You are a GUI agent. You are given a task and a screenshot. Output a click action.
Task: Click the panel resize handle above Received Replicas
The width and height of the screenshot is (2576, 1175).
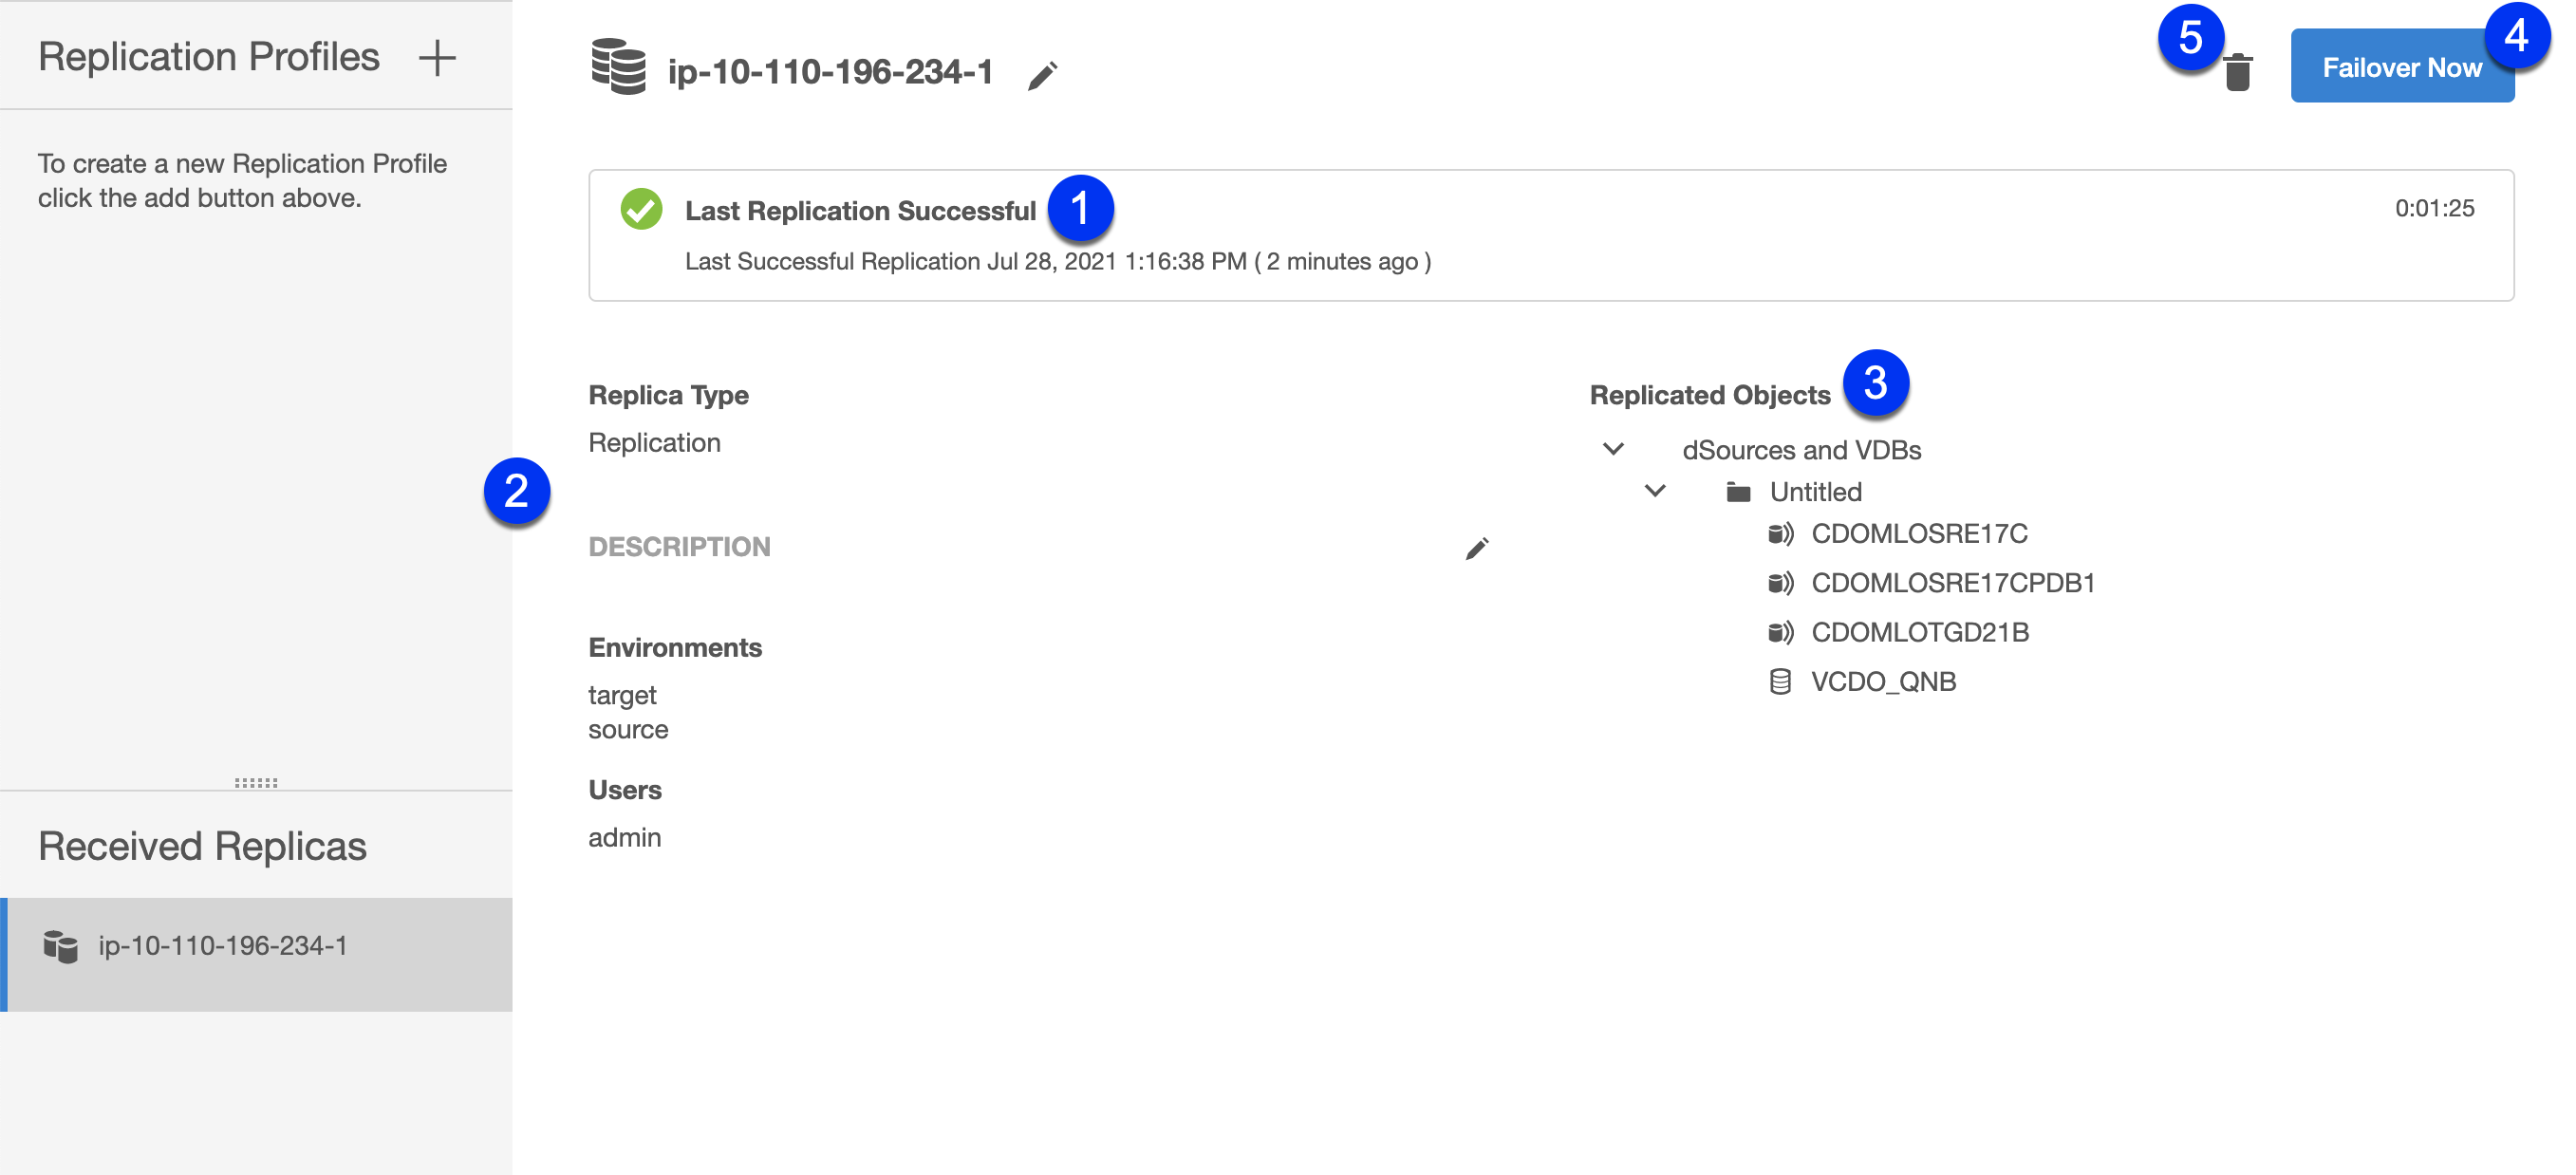[256, 782]
